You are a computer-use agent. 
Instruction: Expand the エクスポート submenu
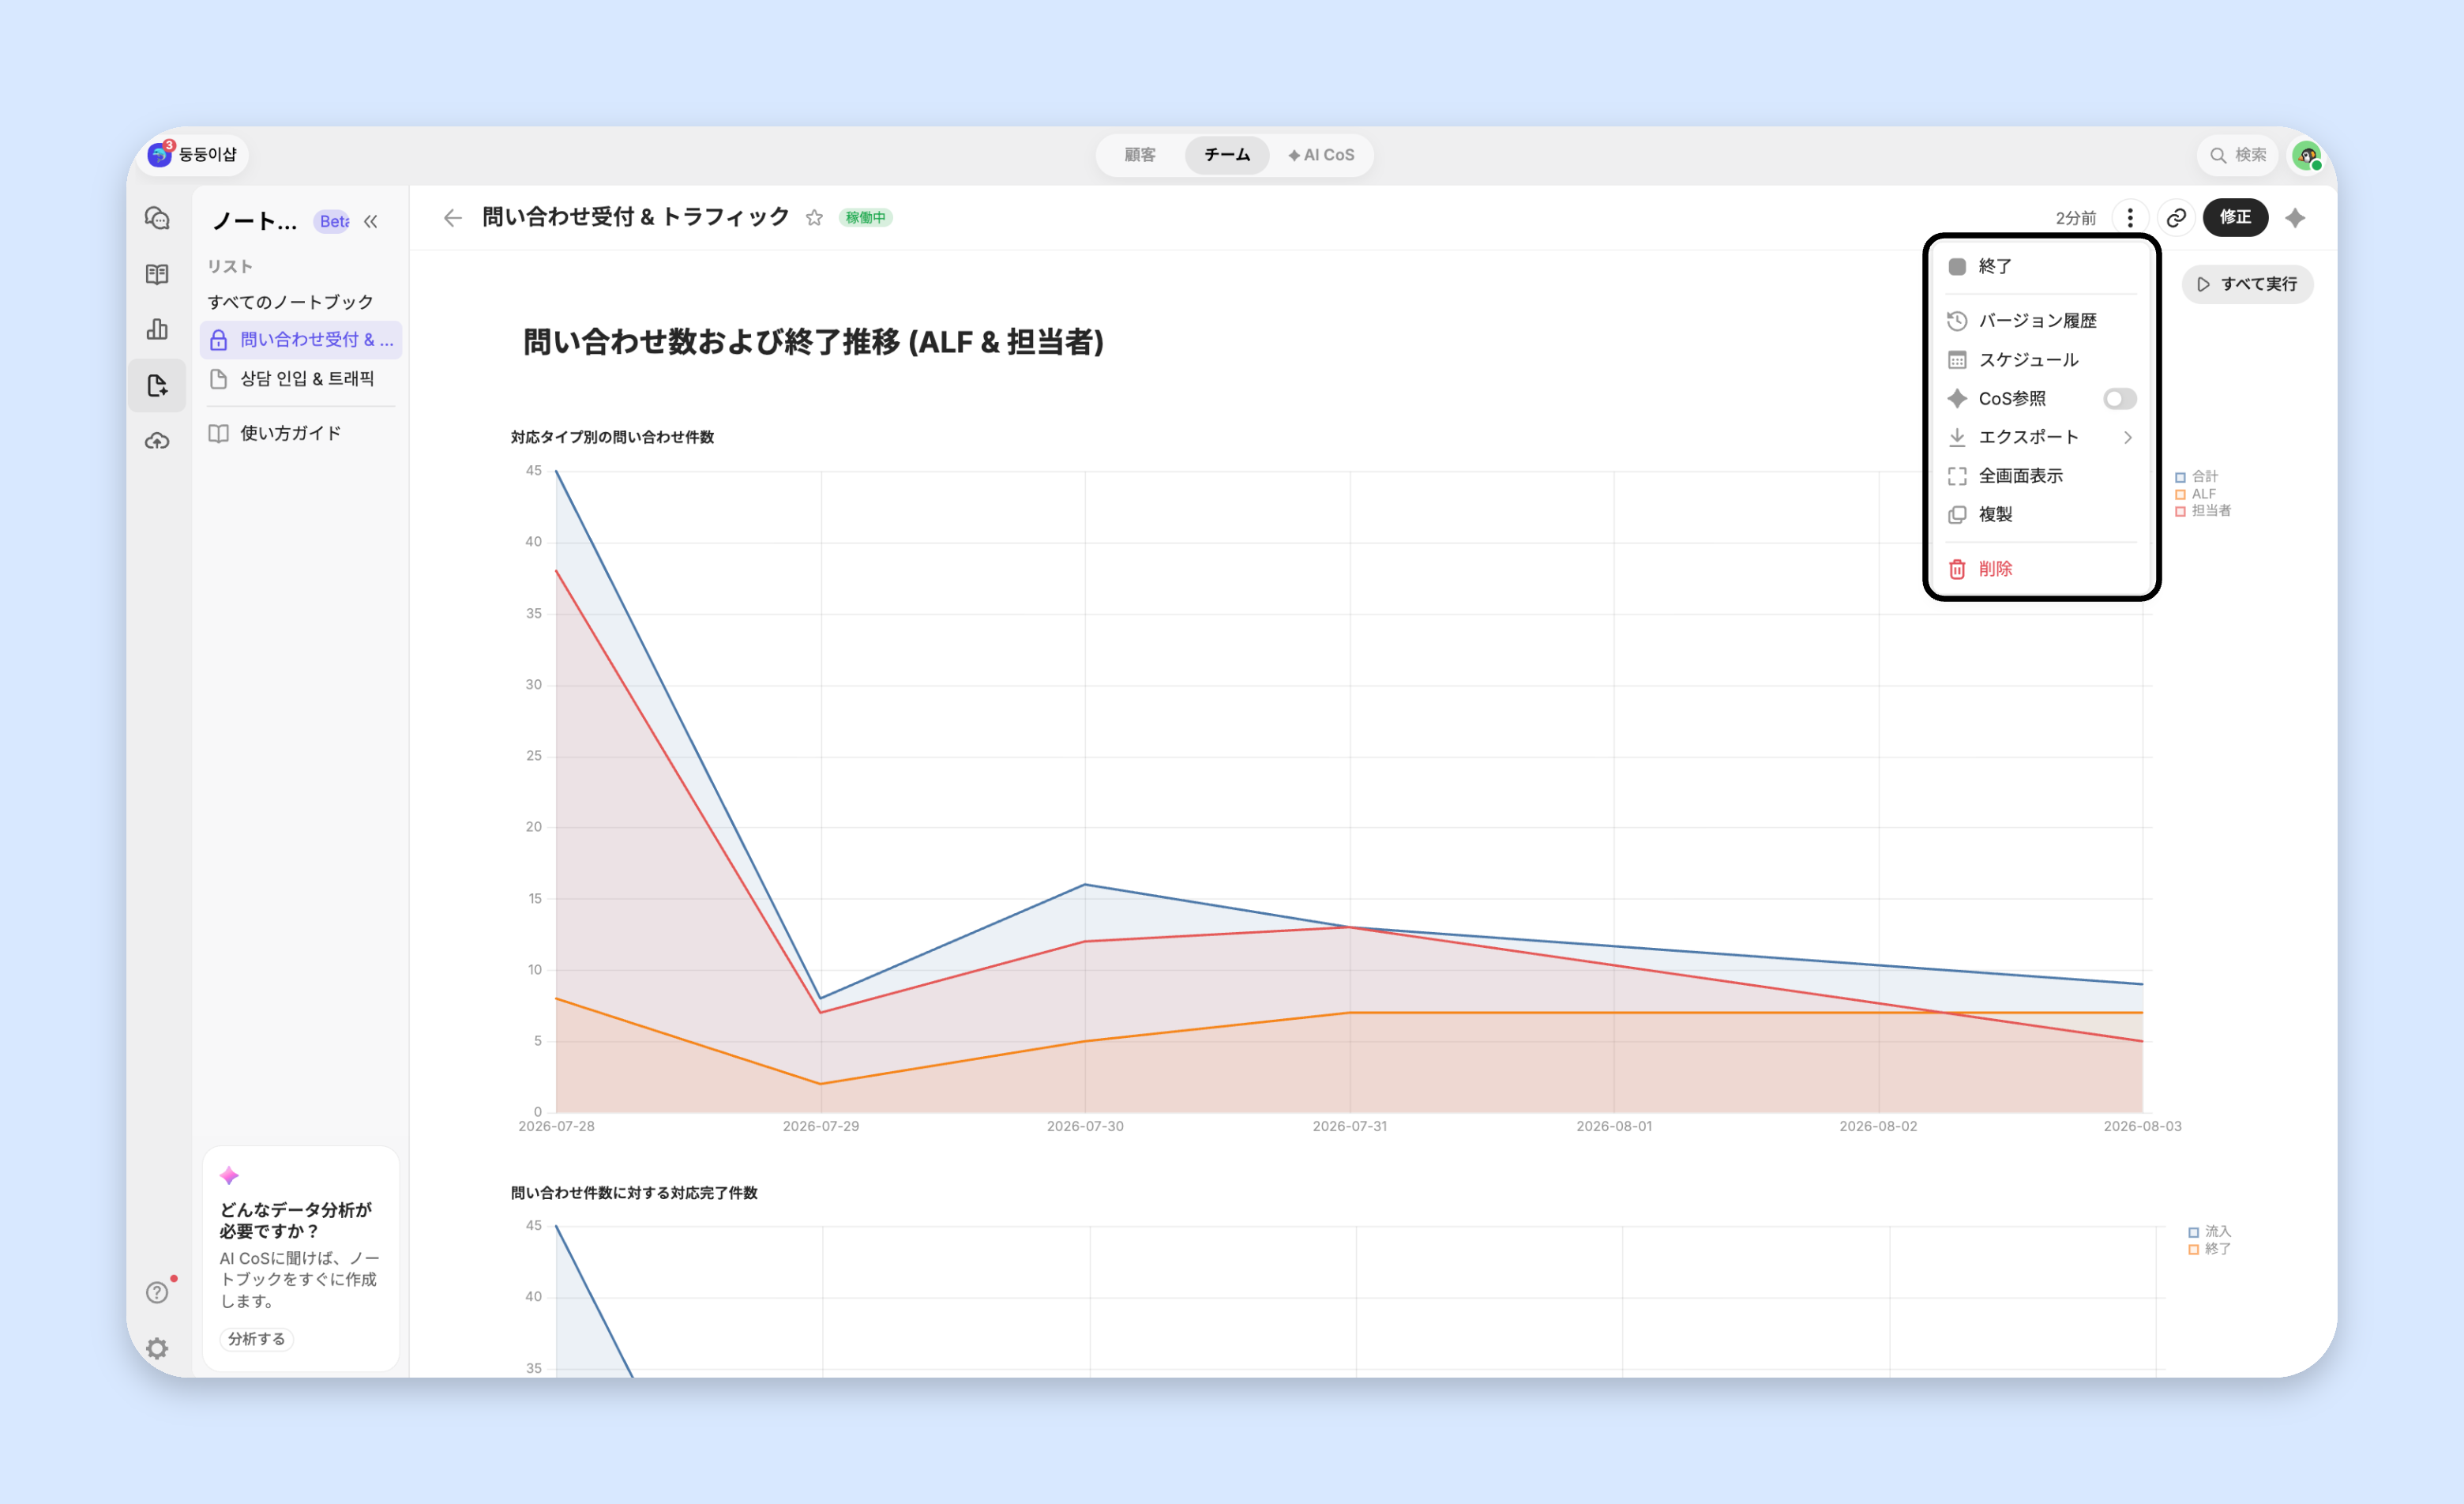[x=2041, y=437]
